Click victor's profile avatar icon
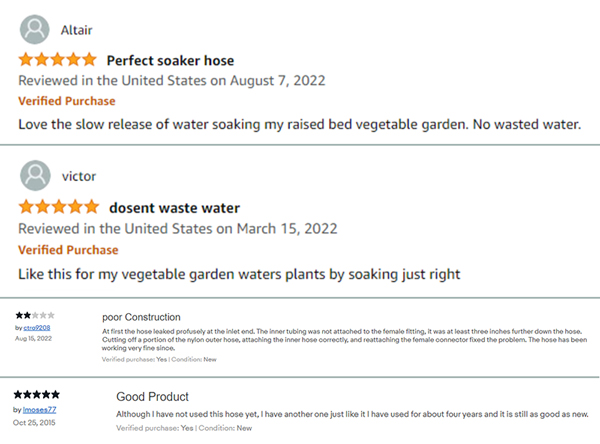This screenshot has height=444, width=600. click(35, 175)
